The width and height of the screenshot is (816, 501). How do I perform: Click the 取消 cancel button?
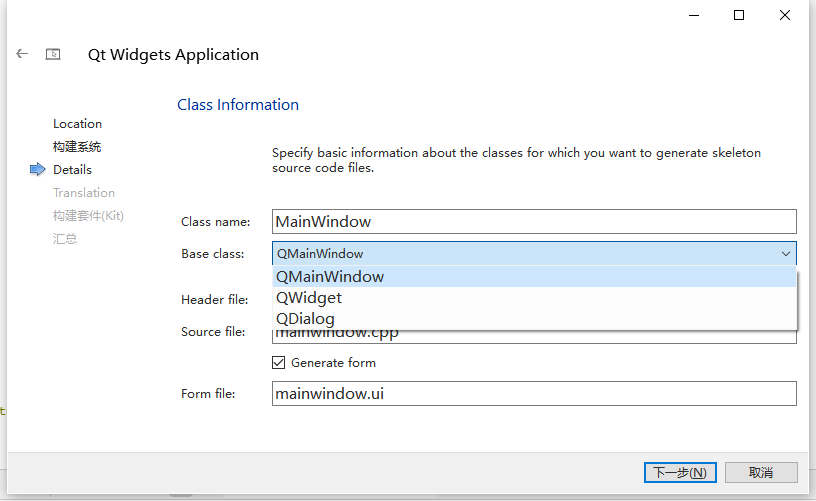tap(761, 472)
